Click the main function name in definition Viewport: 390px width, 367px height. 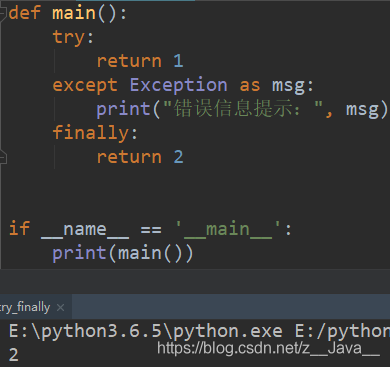[x=74, y=13]
